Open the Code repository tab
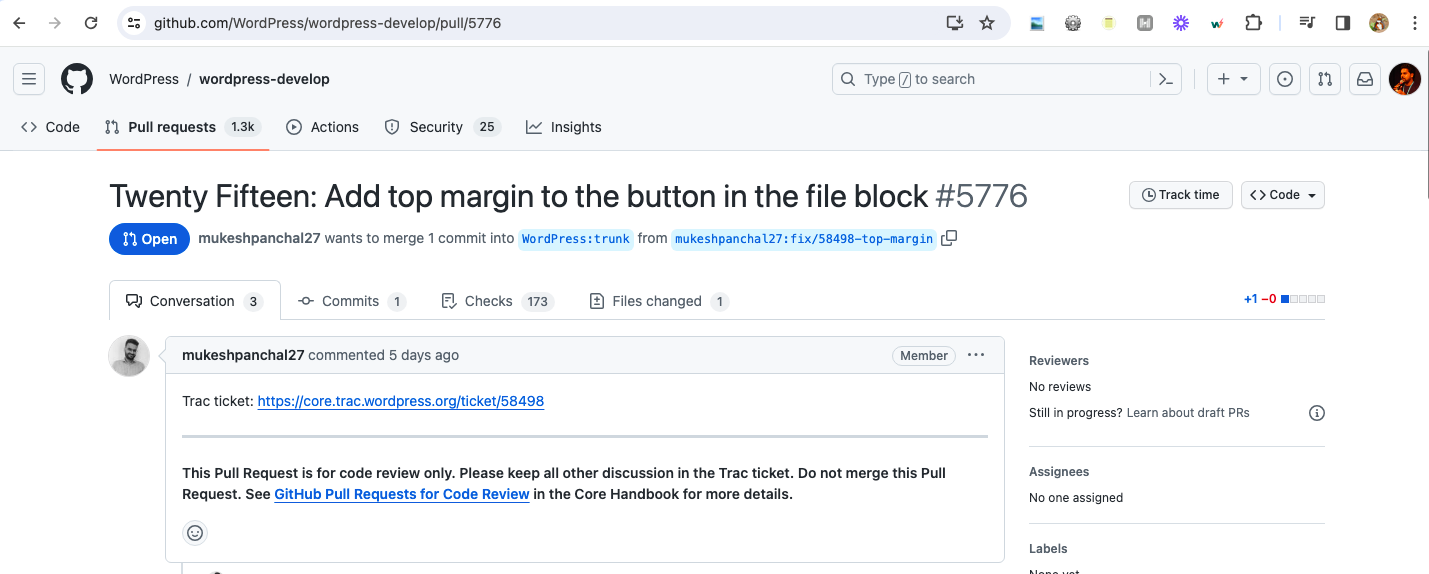The image size is (1429, 574). [x=50, y=127]
